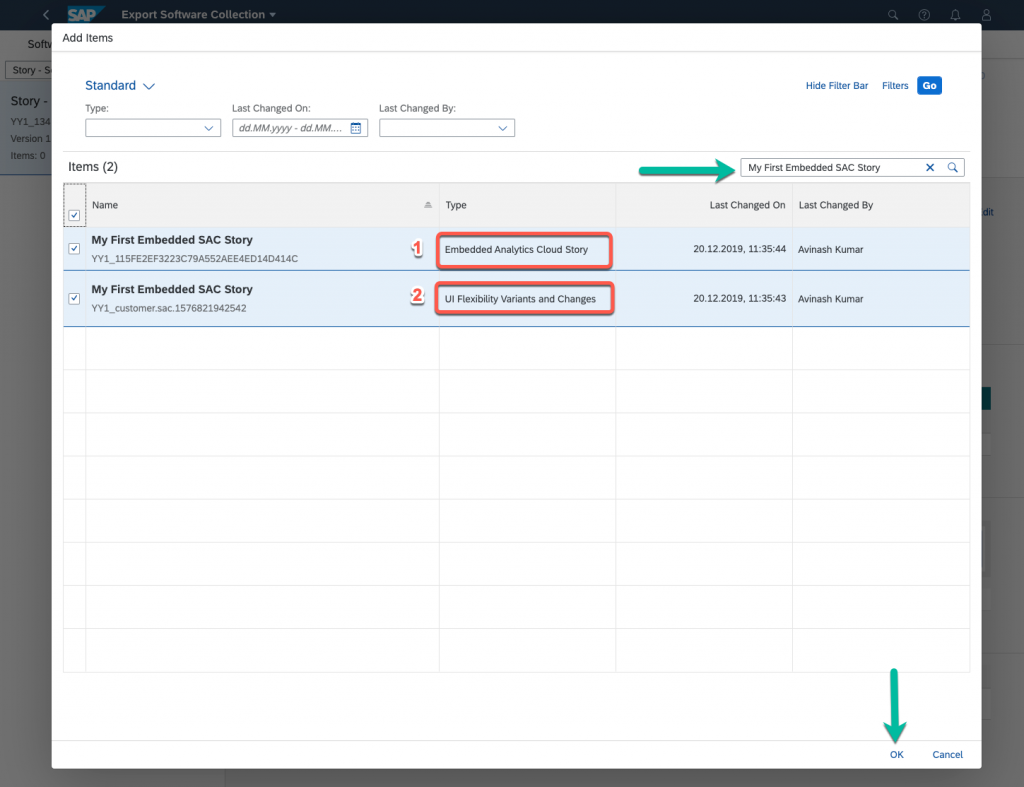Click the Items (2) table title
1024x787 pixels.
coord(93,167)
